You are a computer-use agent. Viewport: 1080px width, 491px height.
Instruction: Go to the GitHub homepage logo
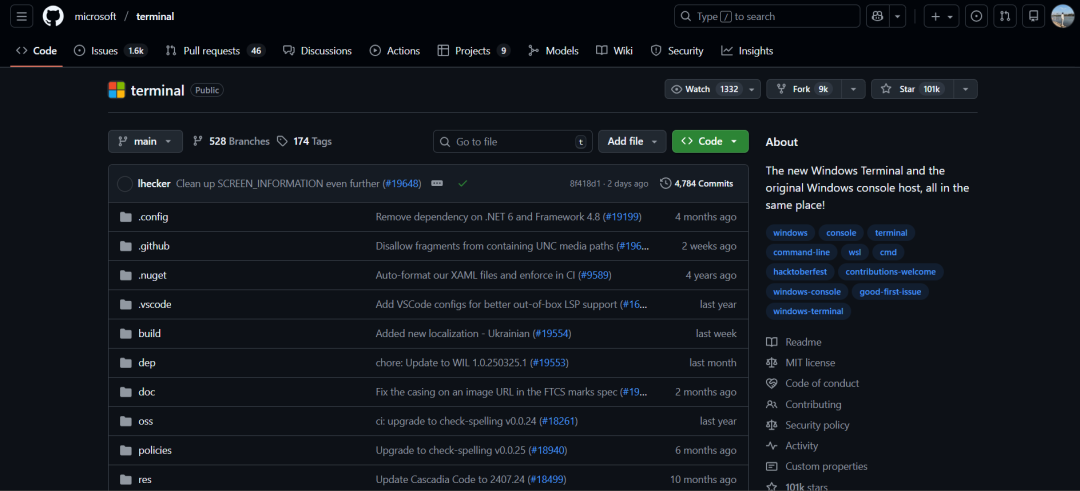[53, 17]
